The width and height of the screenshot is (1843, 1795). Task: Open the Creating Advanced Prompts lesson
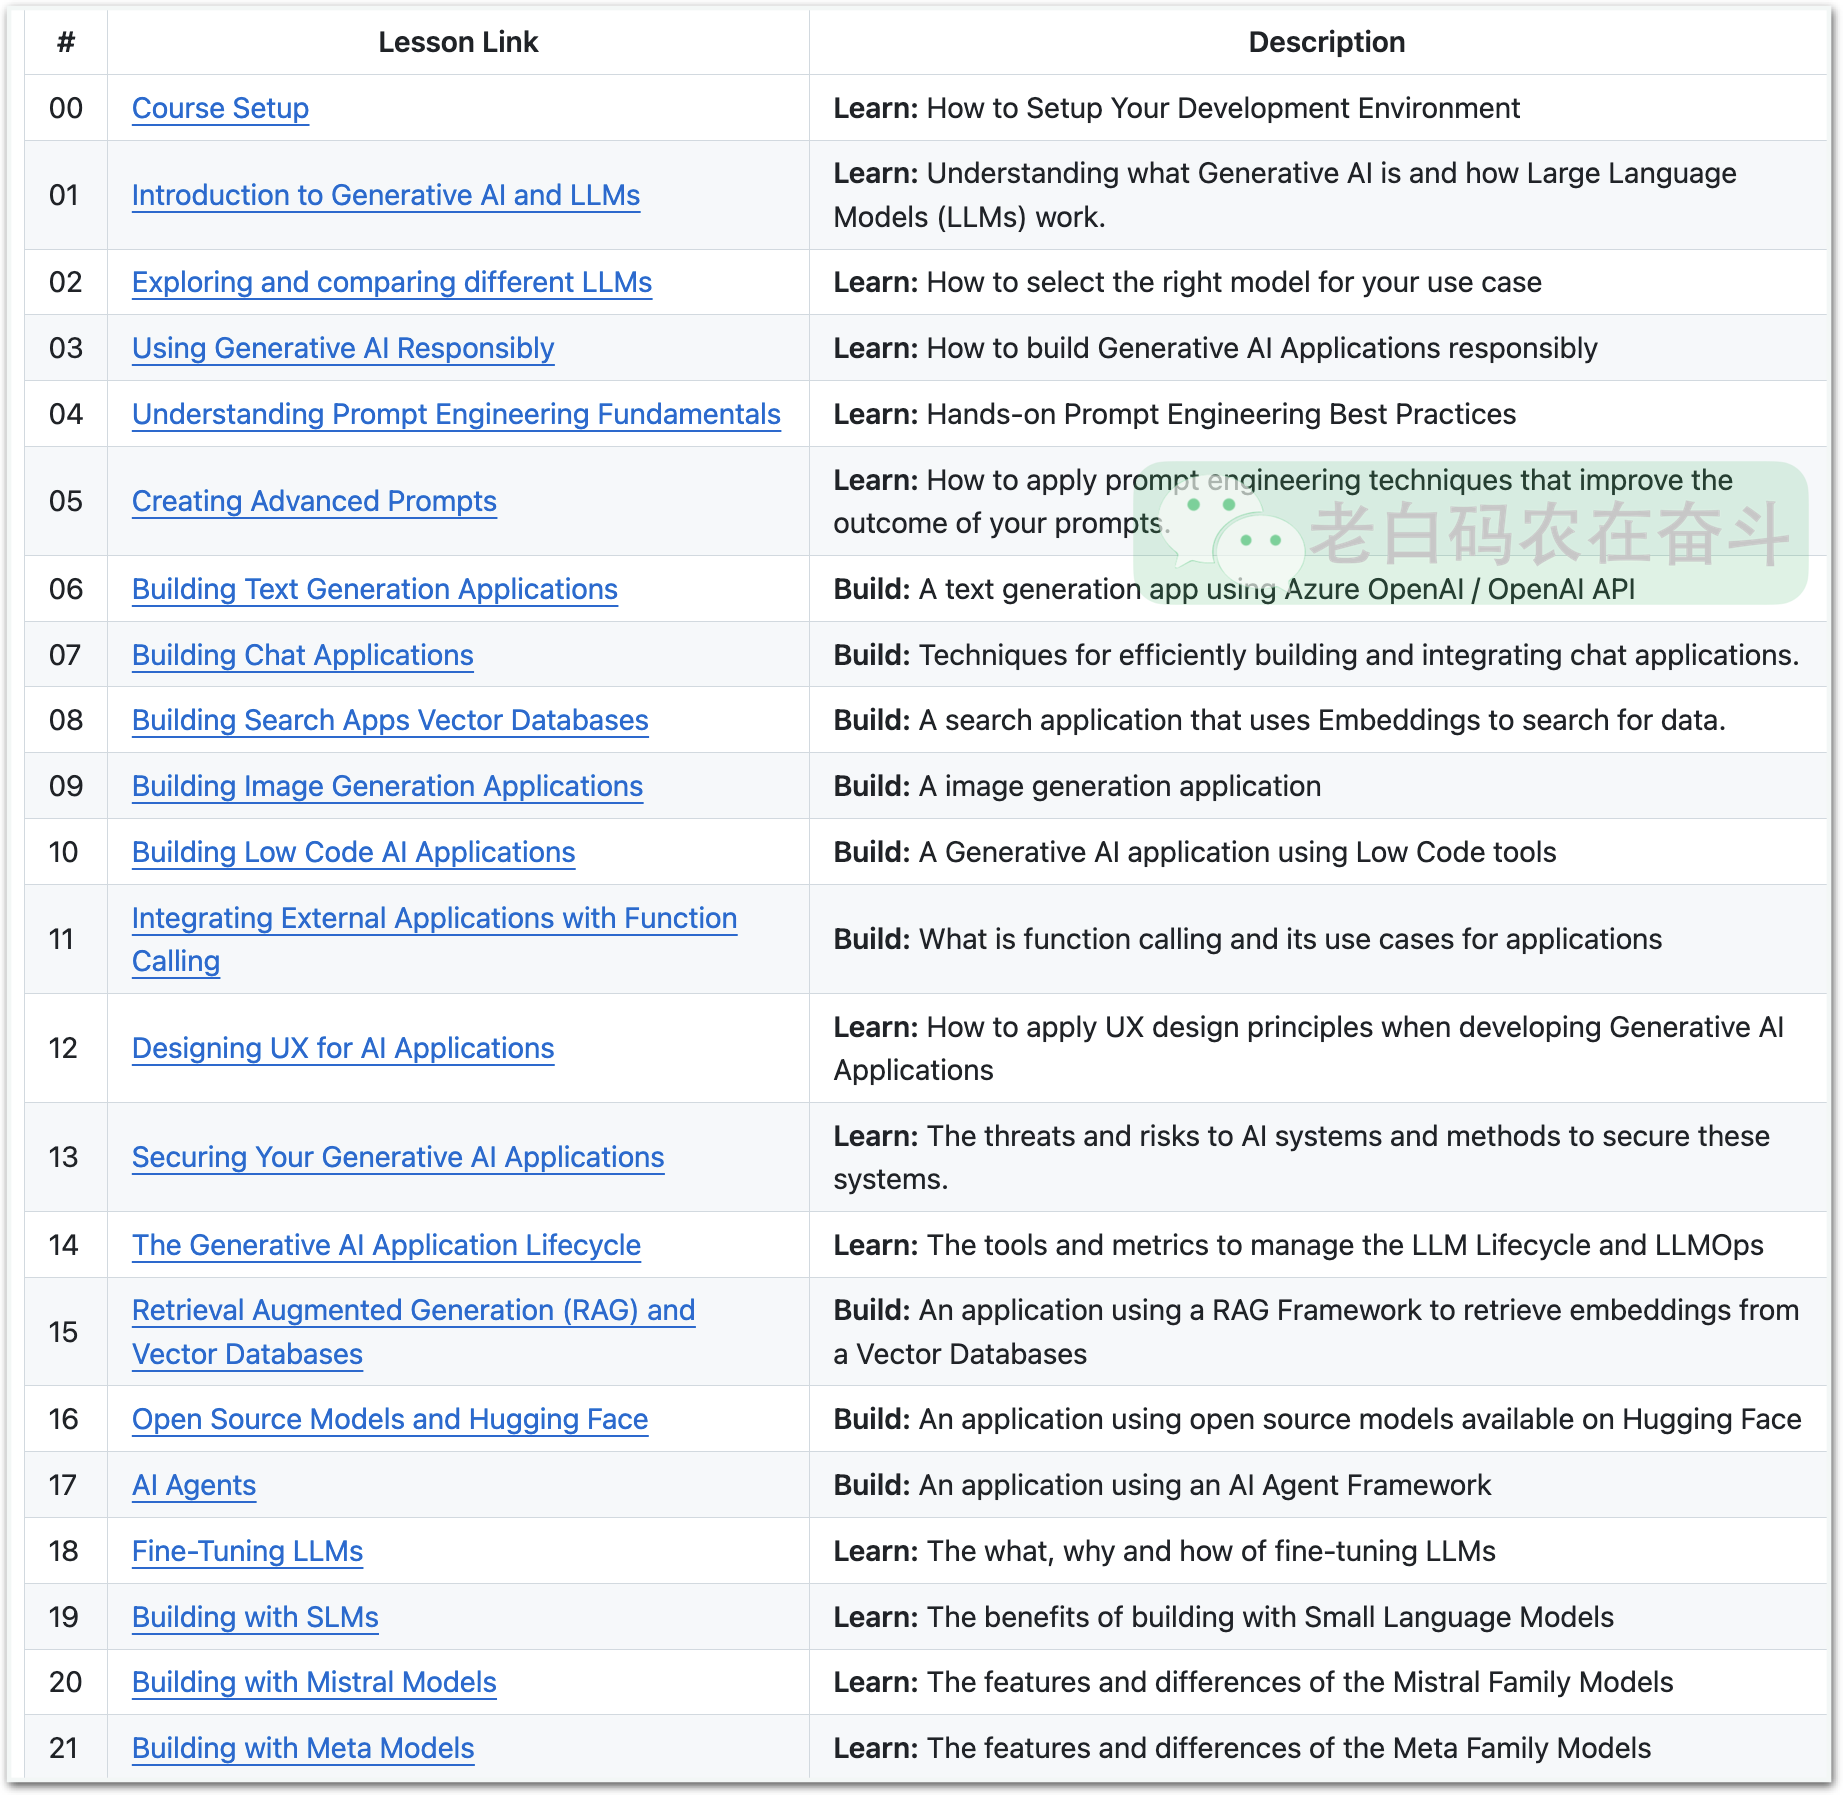point(314,501)
